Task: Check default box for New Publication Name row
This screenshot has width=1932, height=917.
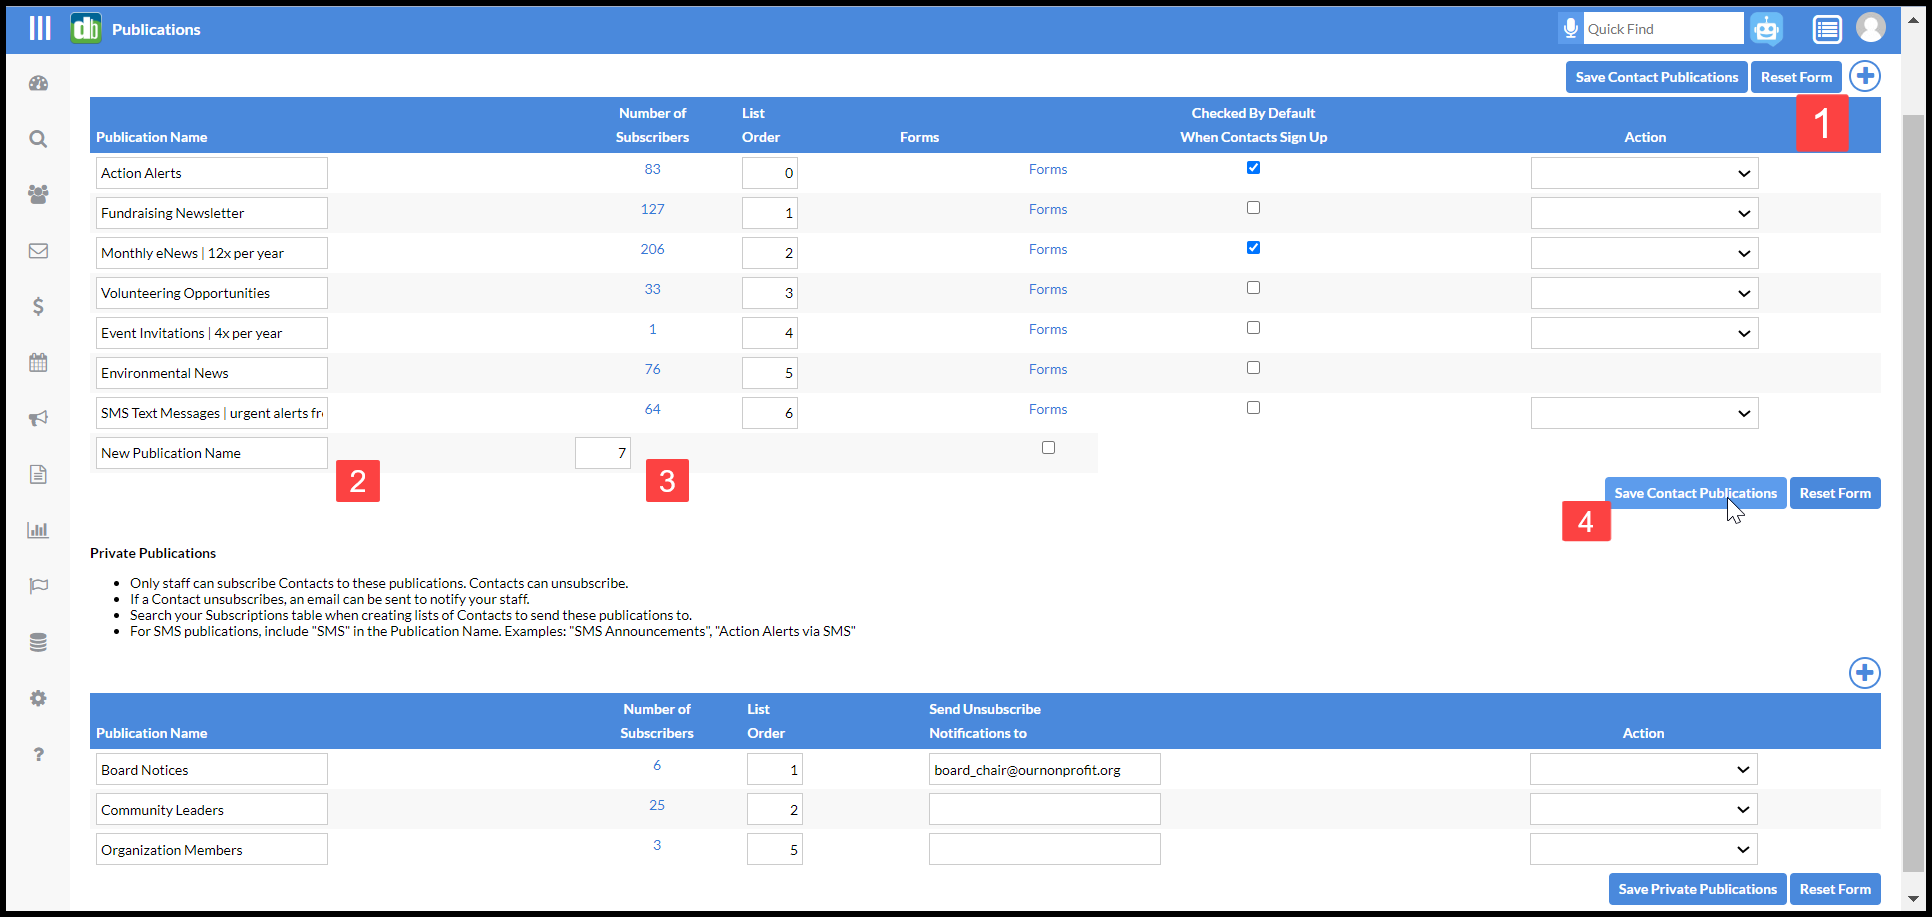Action: 1048,448
